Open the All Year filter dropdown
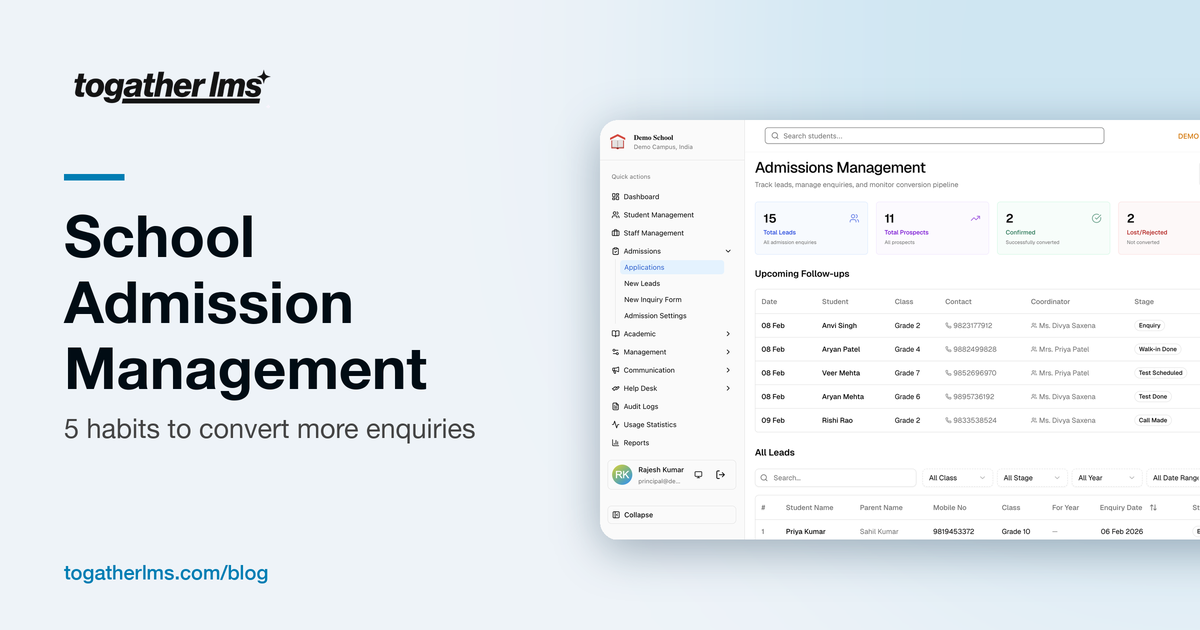The height and width of the screenshot is (630, 1200). (x=1107, y=478)
